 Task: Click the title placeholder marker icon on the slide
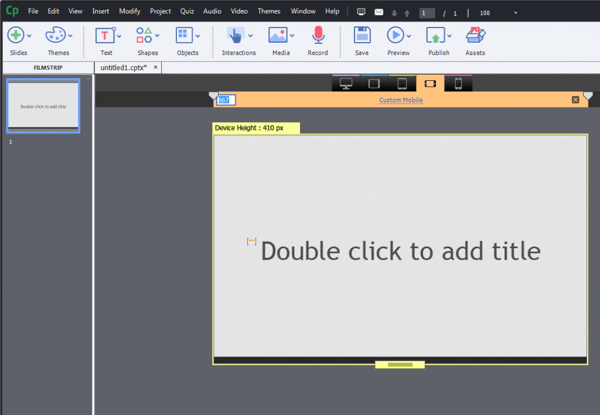(251, 241)
